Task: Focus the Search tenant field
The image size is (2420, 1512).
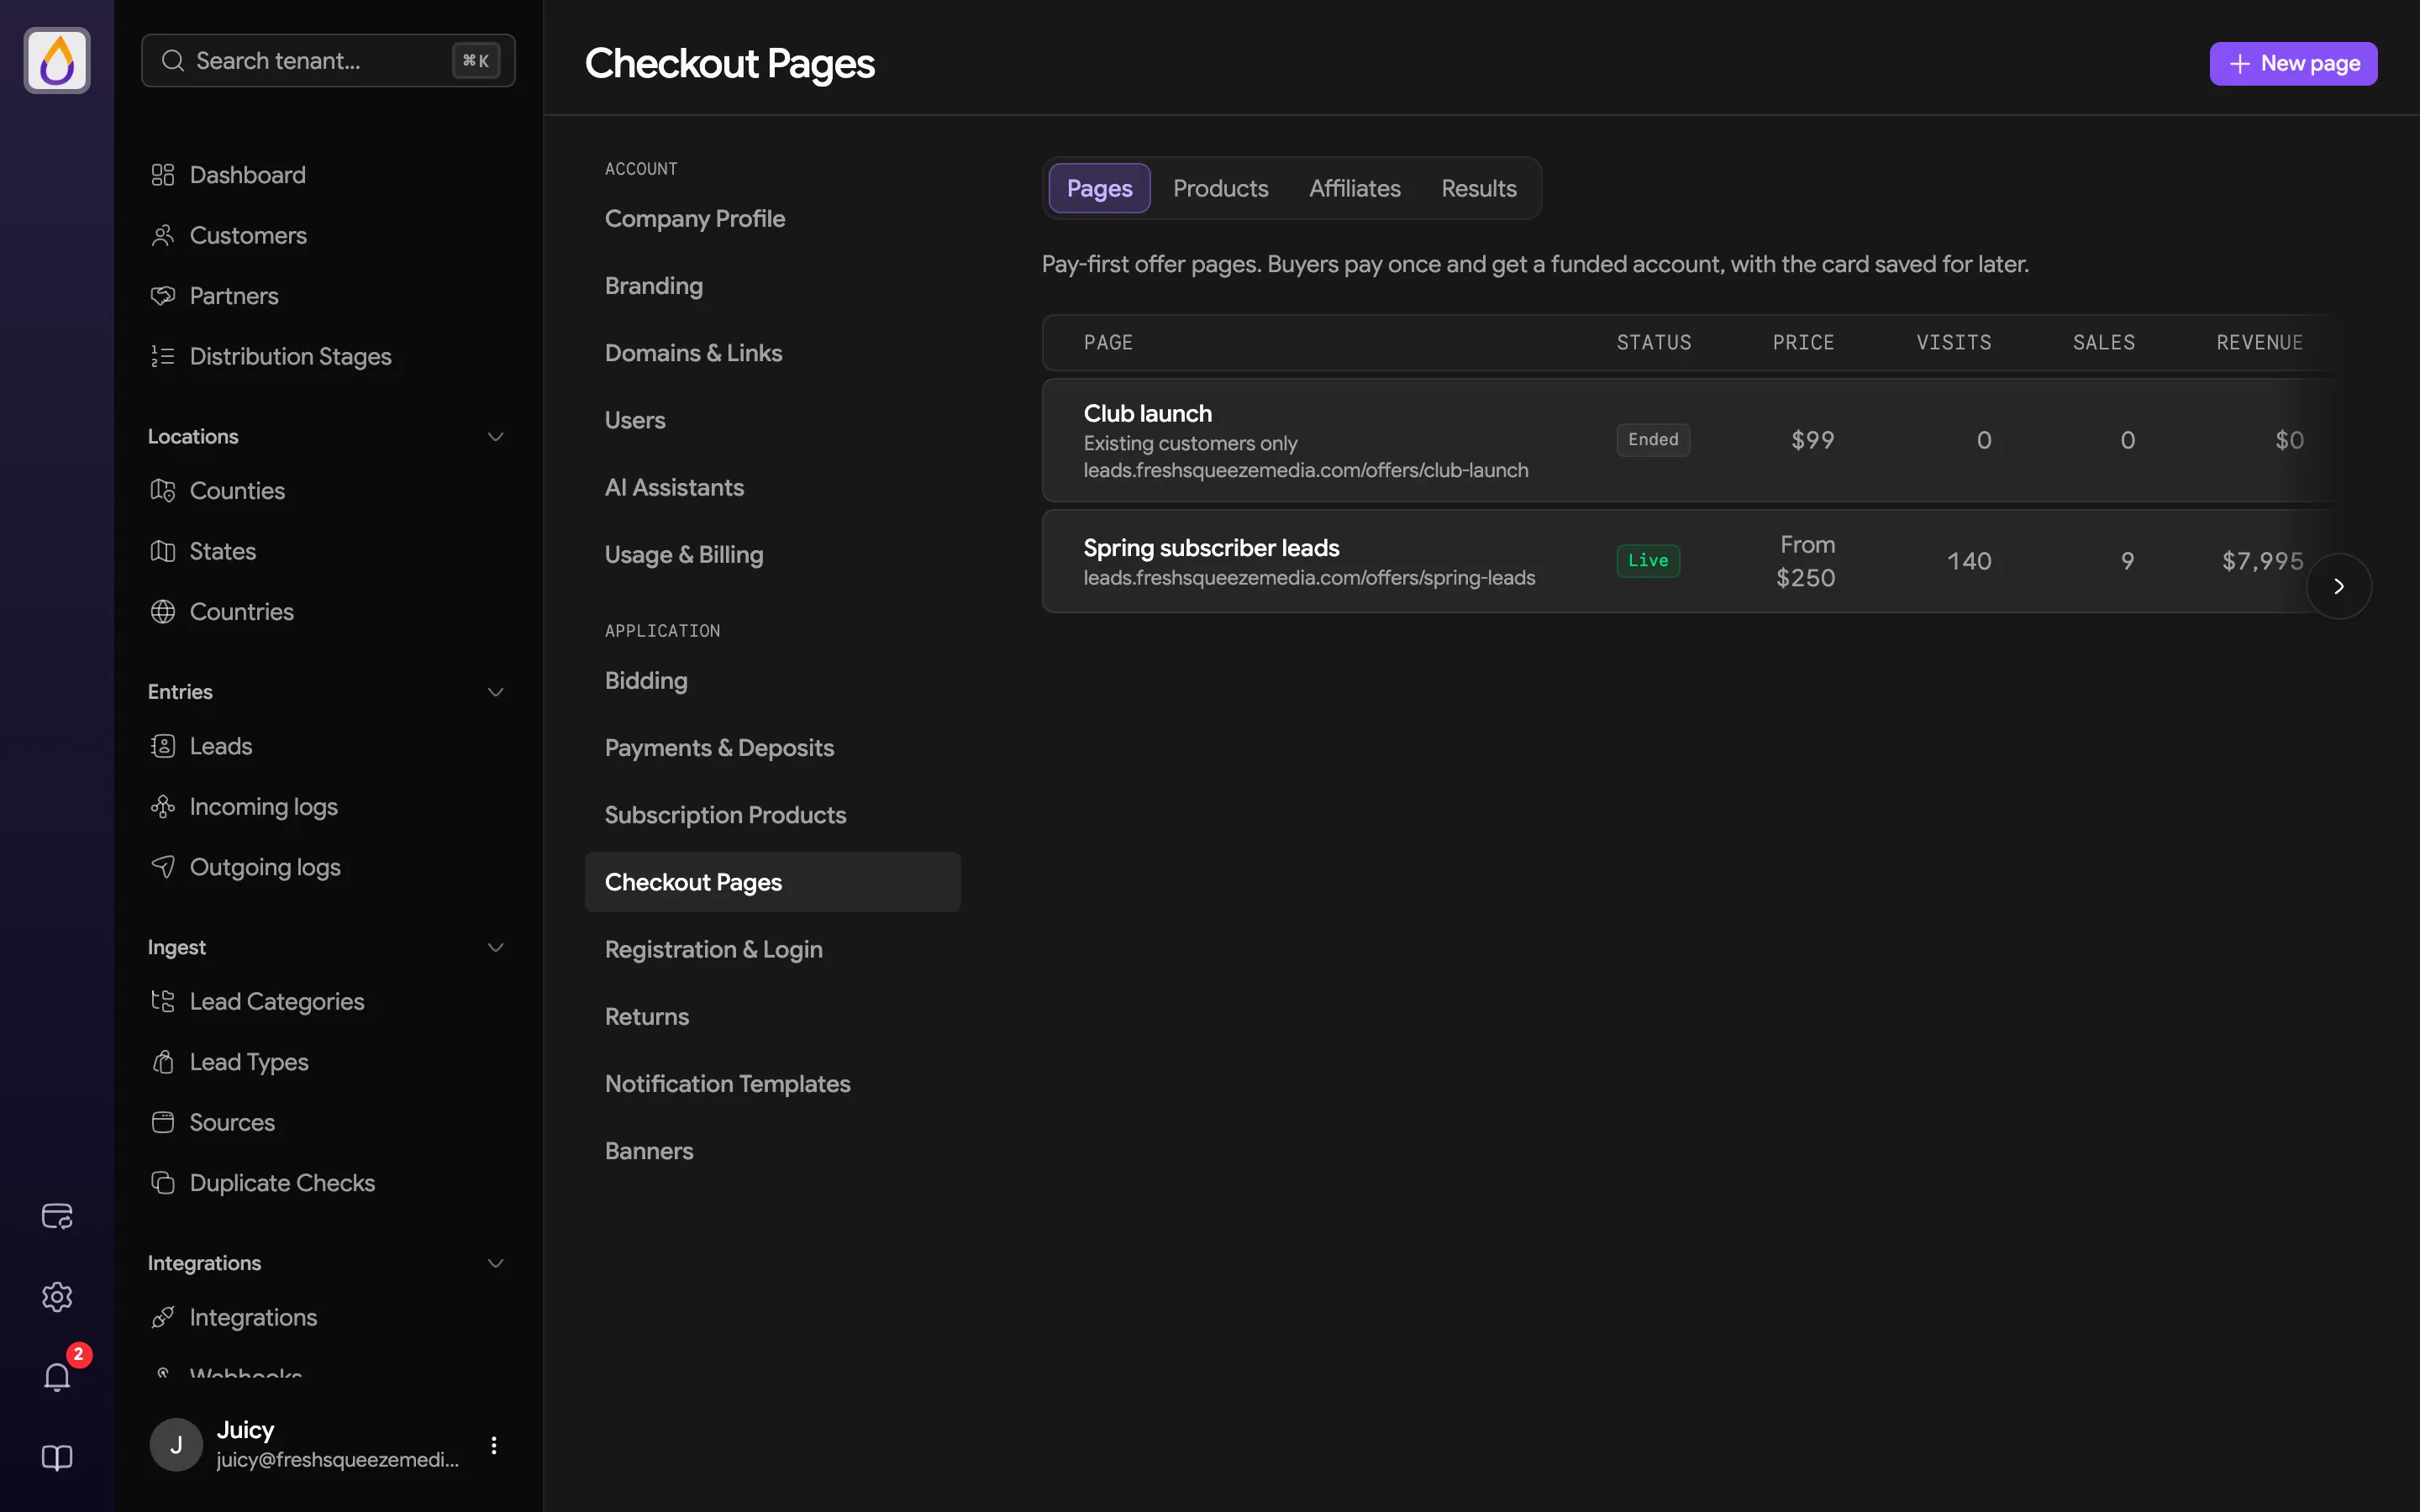Action: click(x=328, y=60)
